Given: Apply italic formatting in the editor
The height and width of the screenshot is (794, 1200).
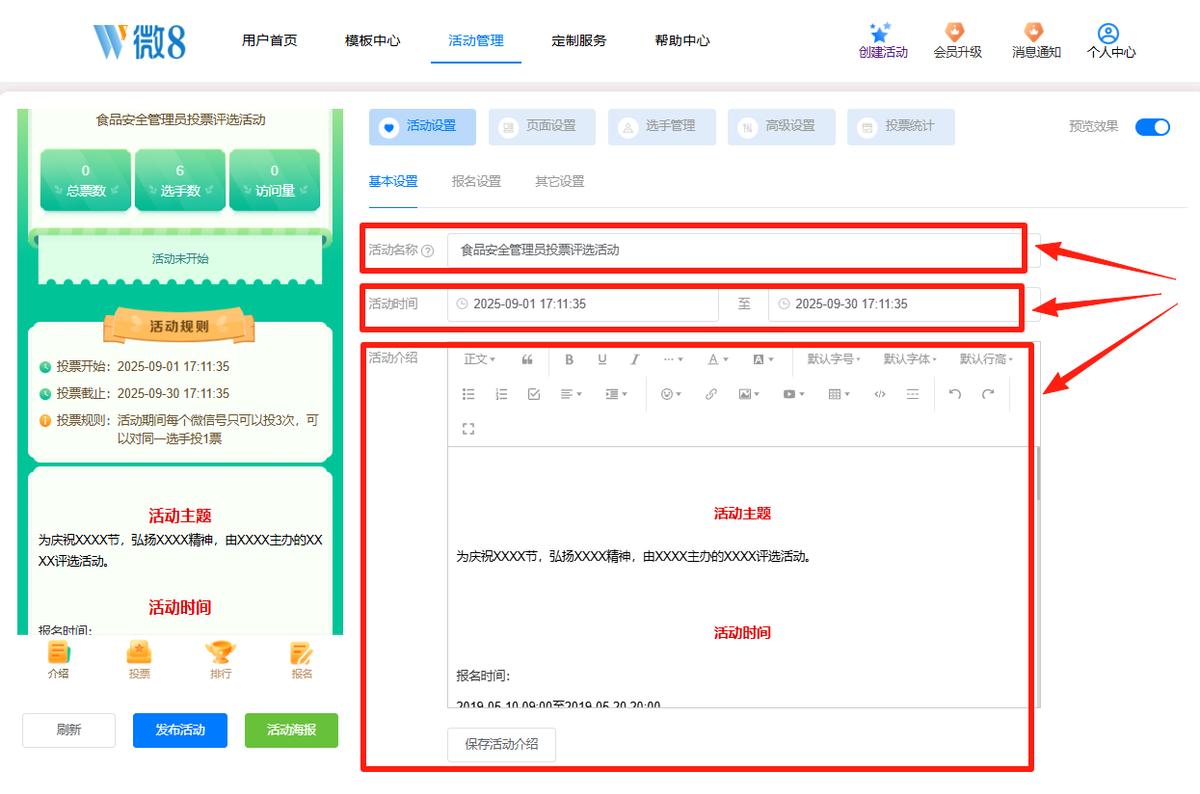Looking at the screenshot, I should (x=634, y=359).
